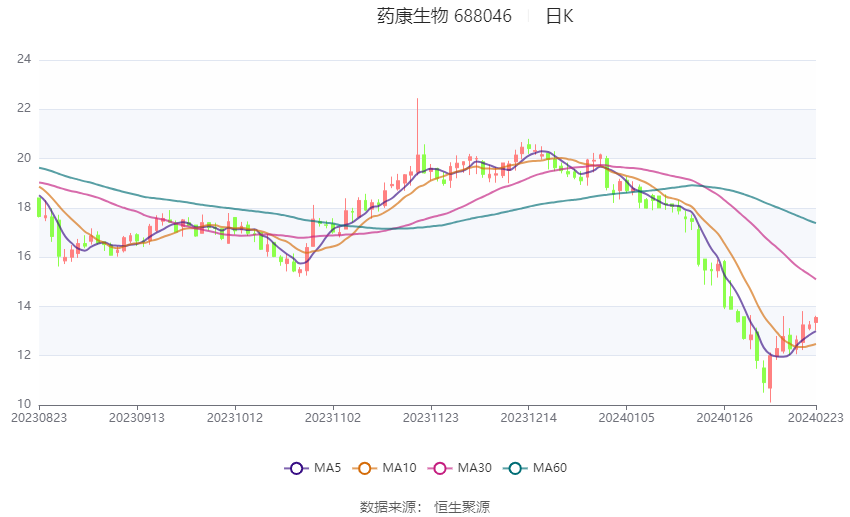
Task: Click x-axis date label 20231214
Action: tap(529, 418)
